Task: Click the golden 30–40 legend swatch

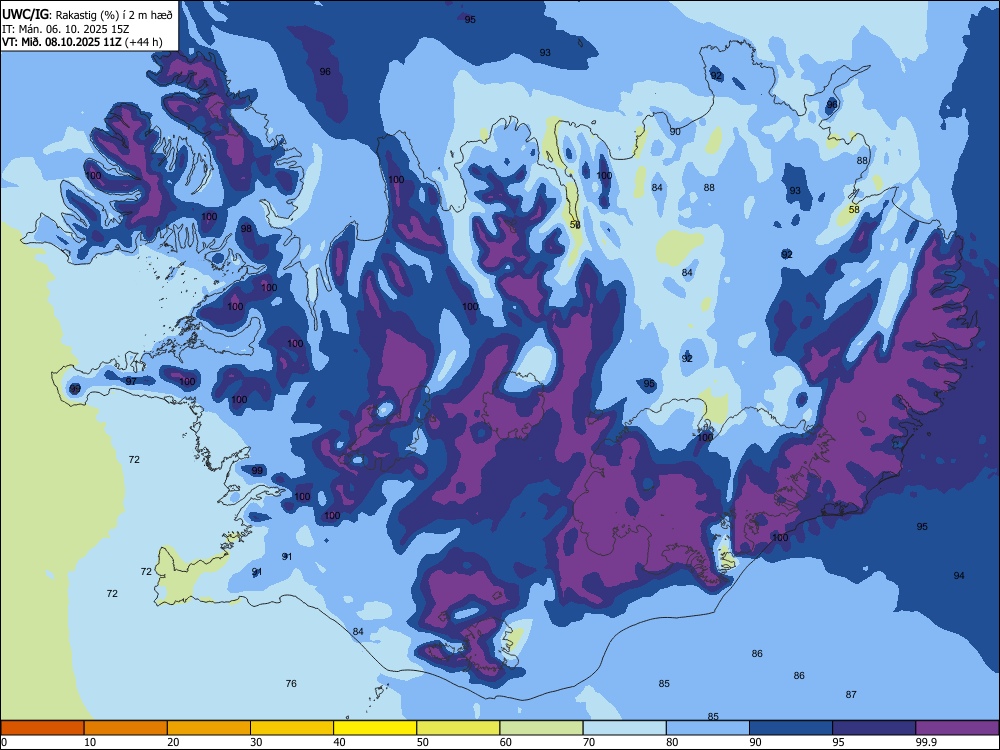Action: point(292,728)
